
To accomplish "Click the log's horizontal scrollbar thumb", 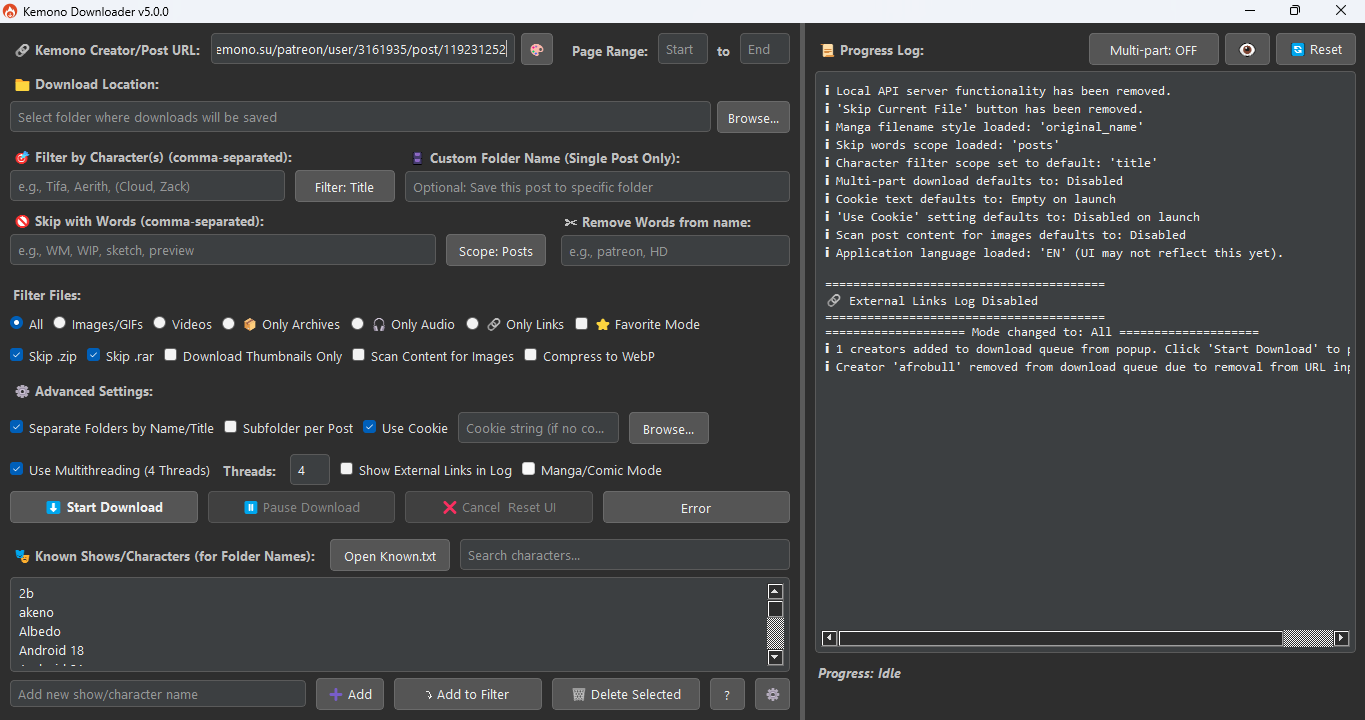I will (x=1060, y=638).
